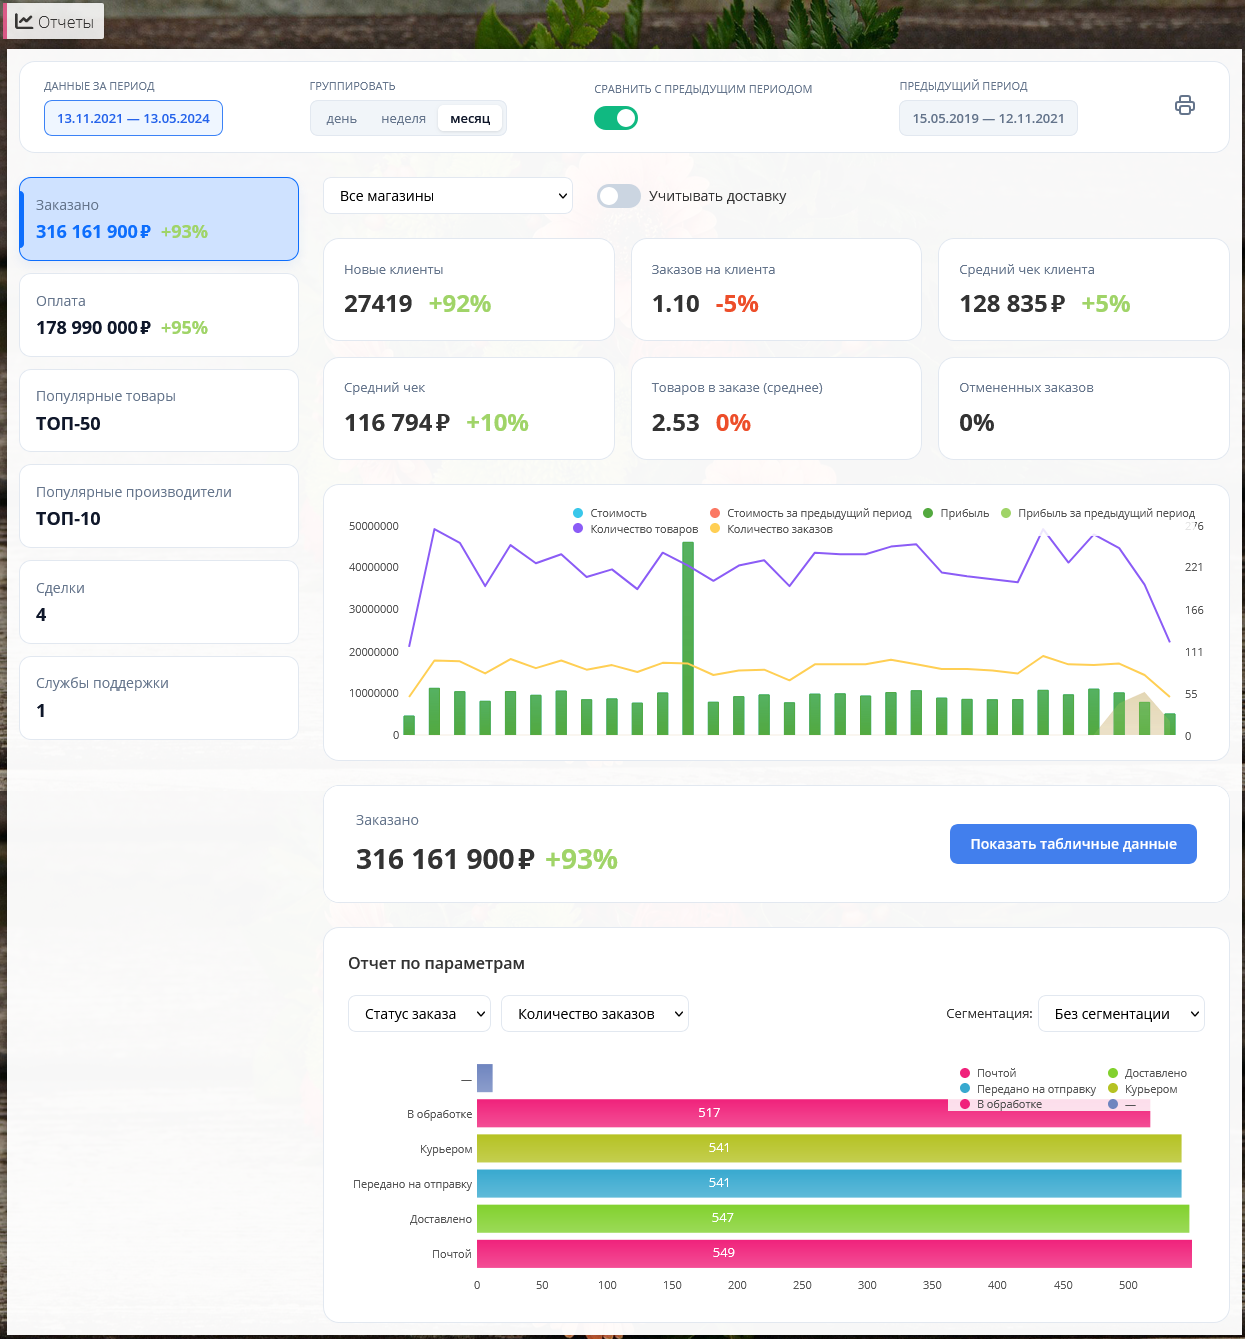The image size is (1245, 1339).
Task: Toggle Количество заказов yellow legend marker
Action: click(x=715, y=529)
